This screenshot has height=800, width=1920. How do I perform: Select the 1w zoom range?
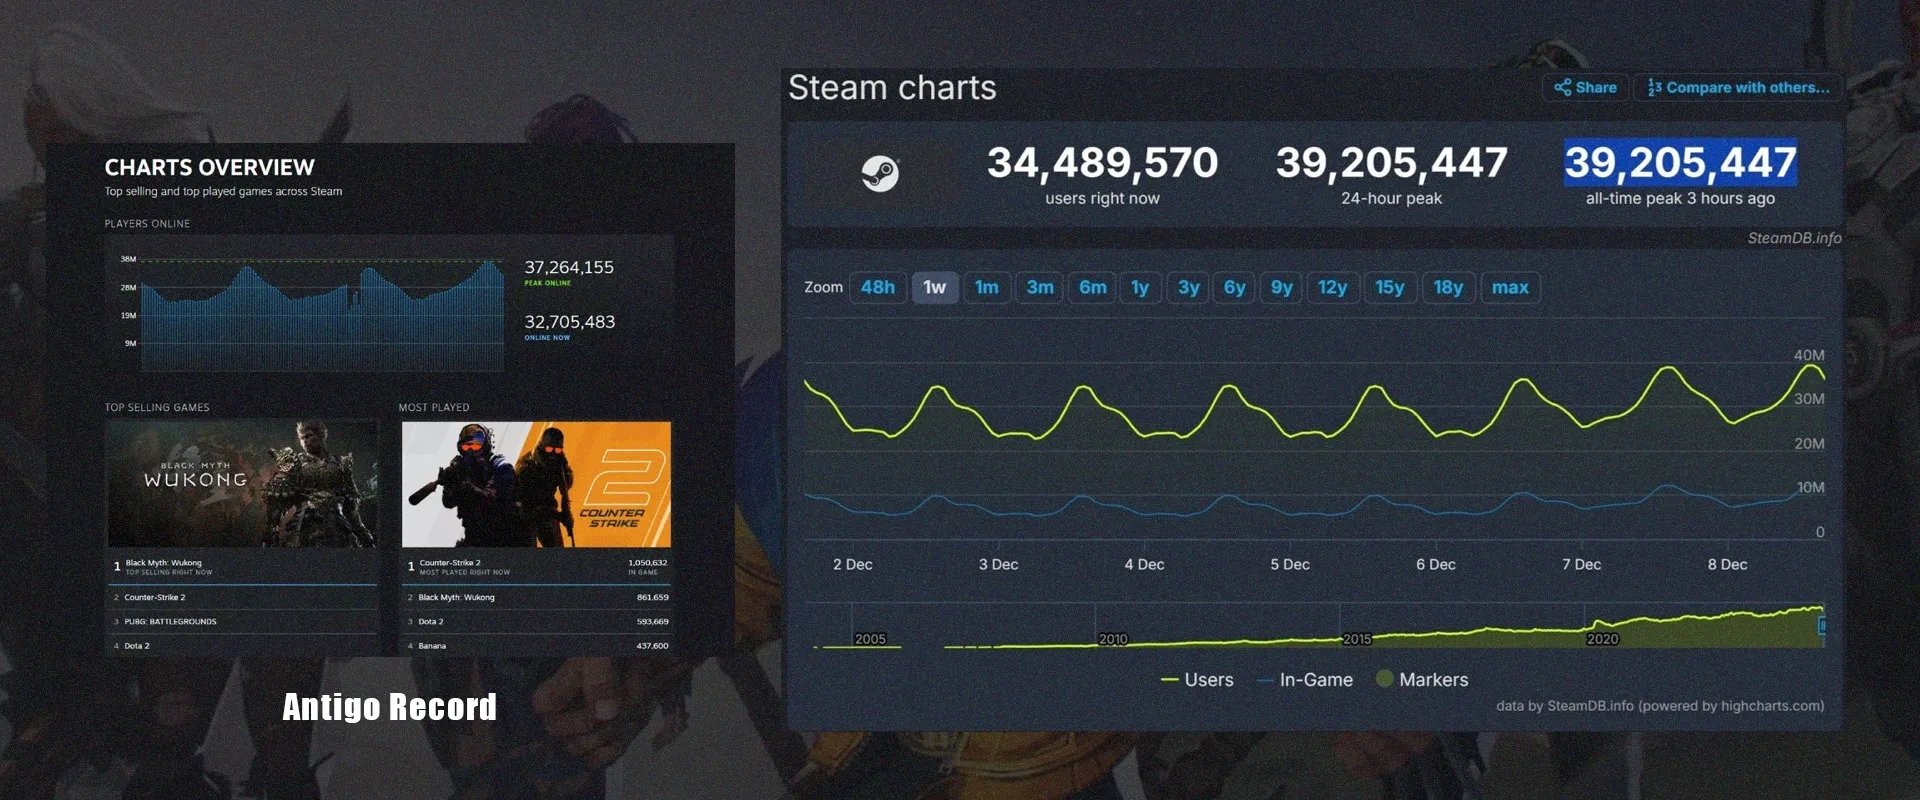(935, 287)
